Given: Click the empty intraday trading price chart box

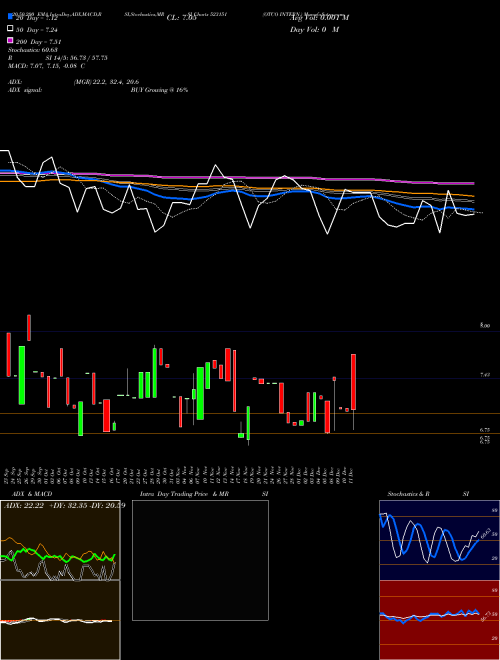Looking at the screenshot, I should tap(200, 560).
